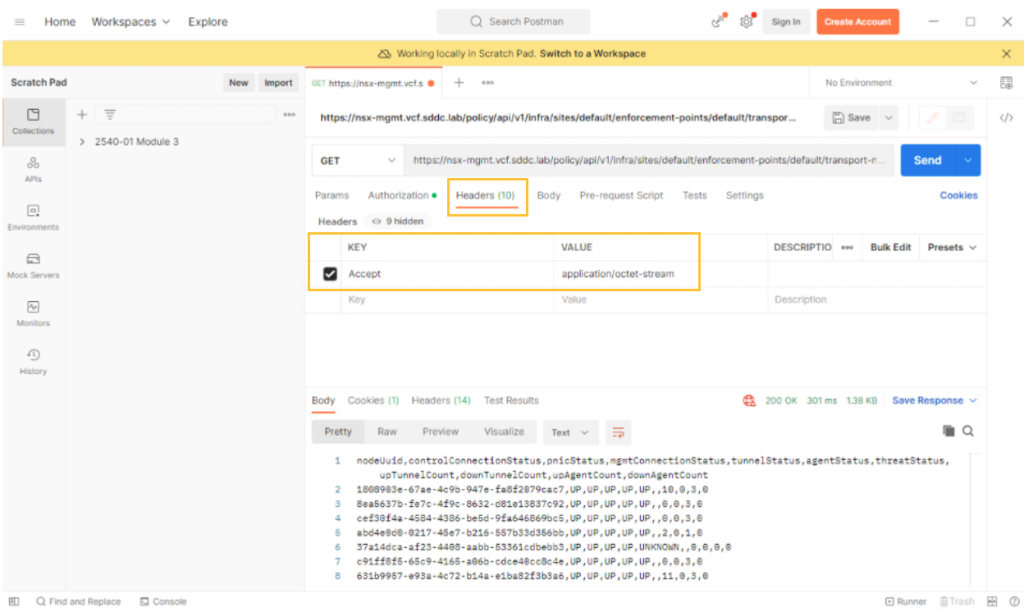This screenshot has width=1024, height=612.
Task: Open the Save Response dropdown
Action: tap(935, 400)
